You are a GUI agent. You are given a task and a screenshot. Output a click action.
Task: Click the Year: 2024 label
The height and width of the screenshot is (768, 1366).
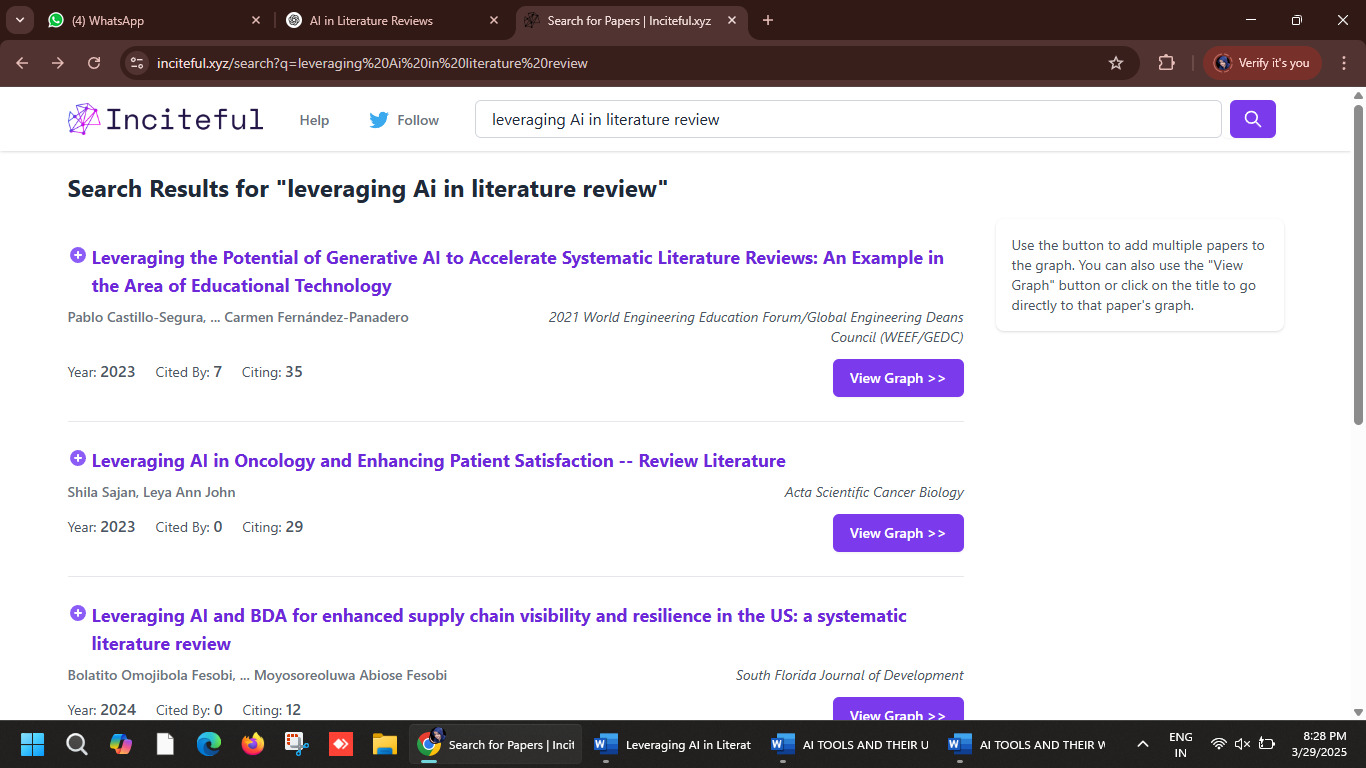tap(102, 710)
